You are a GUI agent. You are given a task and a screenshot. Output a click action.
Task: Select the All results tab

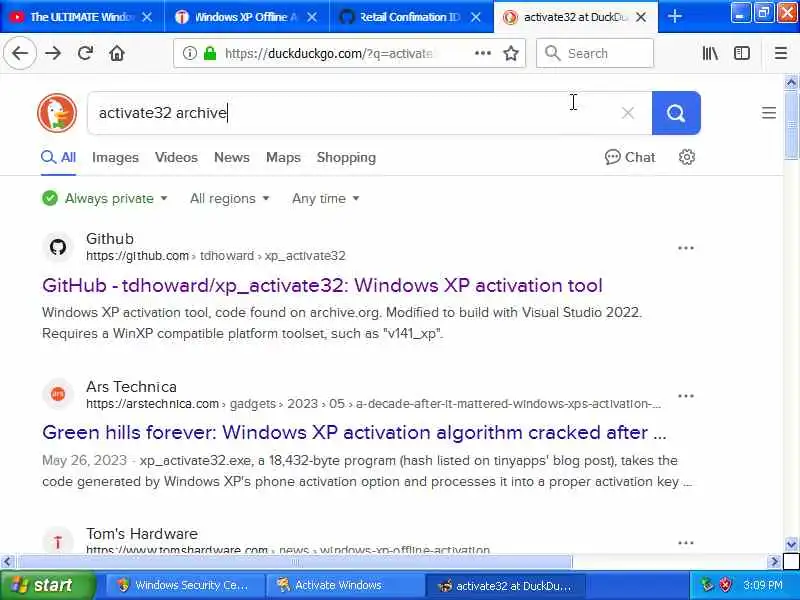[x=58, y=157]
